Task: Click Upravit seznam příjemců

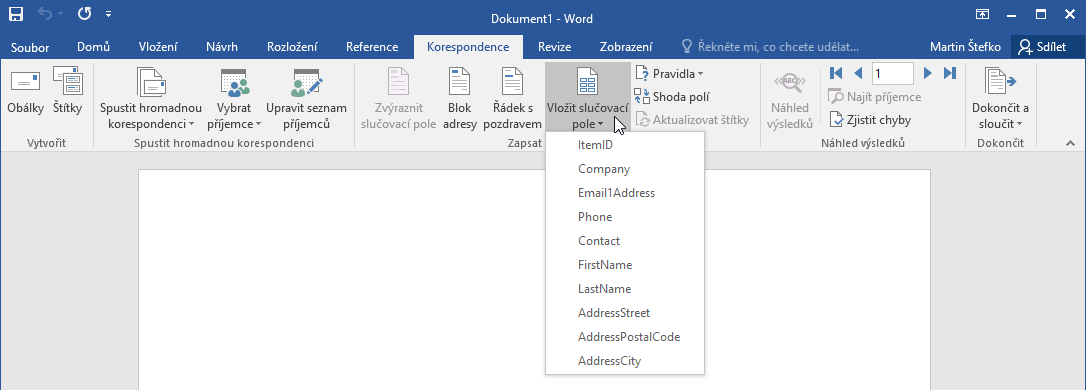Action: (306, 98)
